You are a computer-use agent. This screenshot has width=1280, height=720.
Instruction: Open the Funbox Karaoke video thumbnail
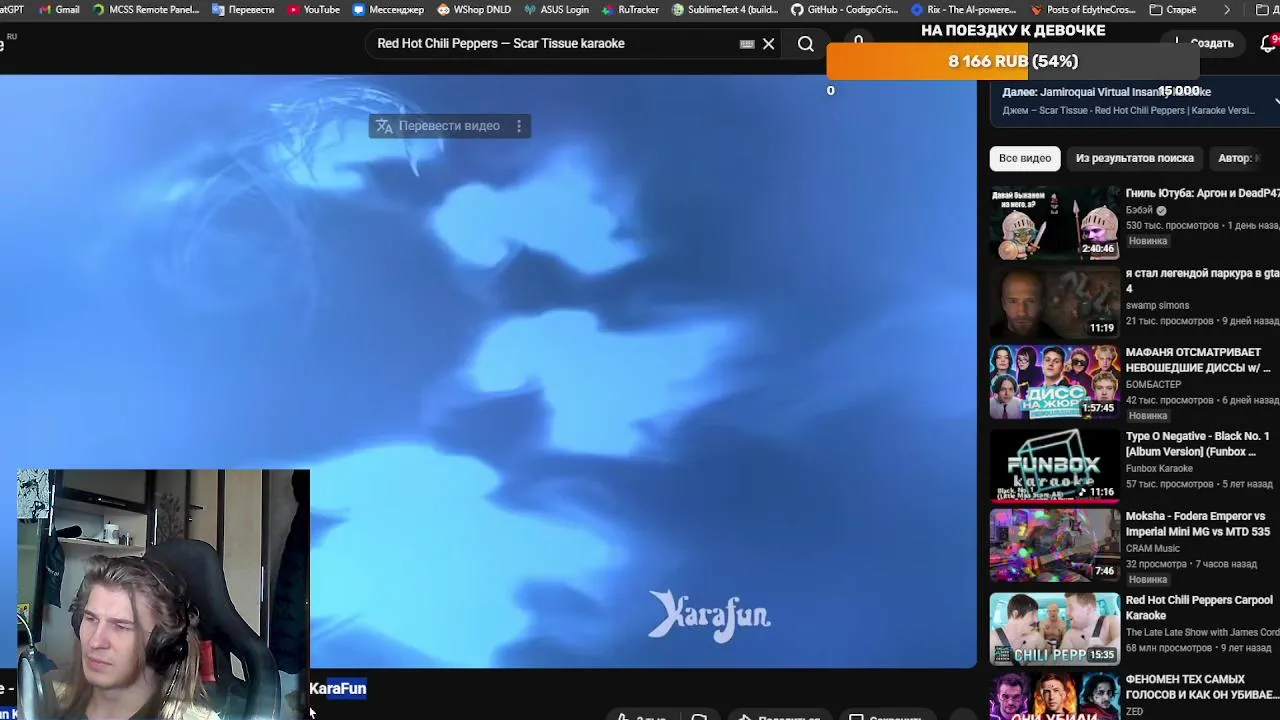1055,465
